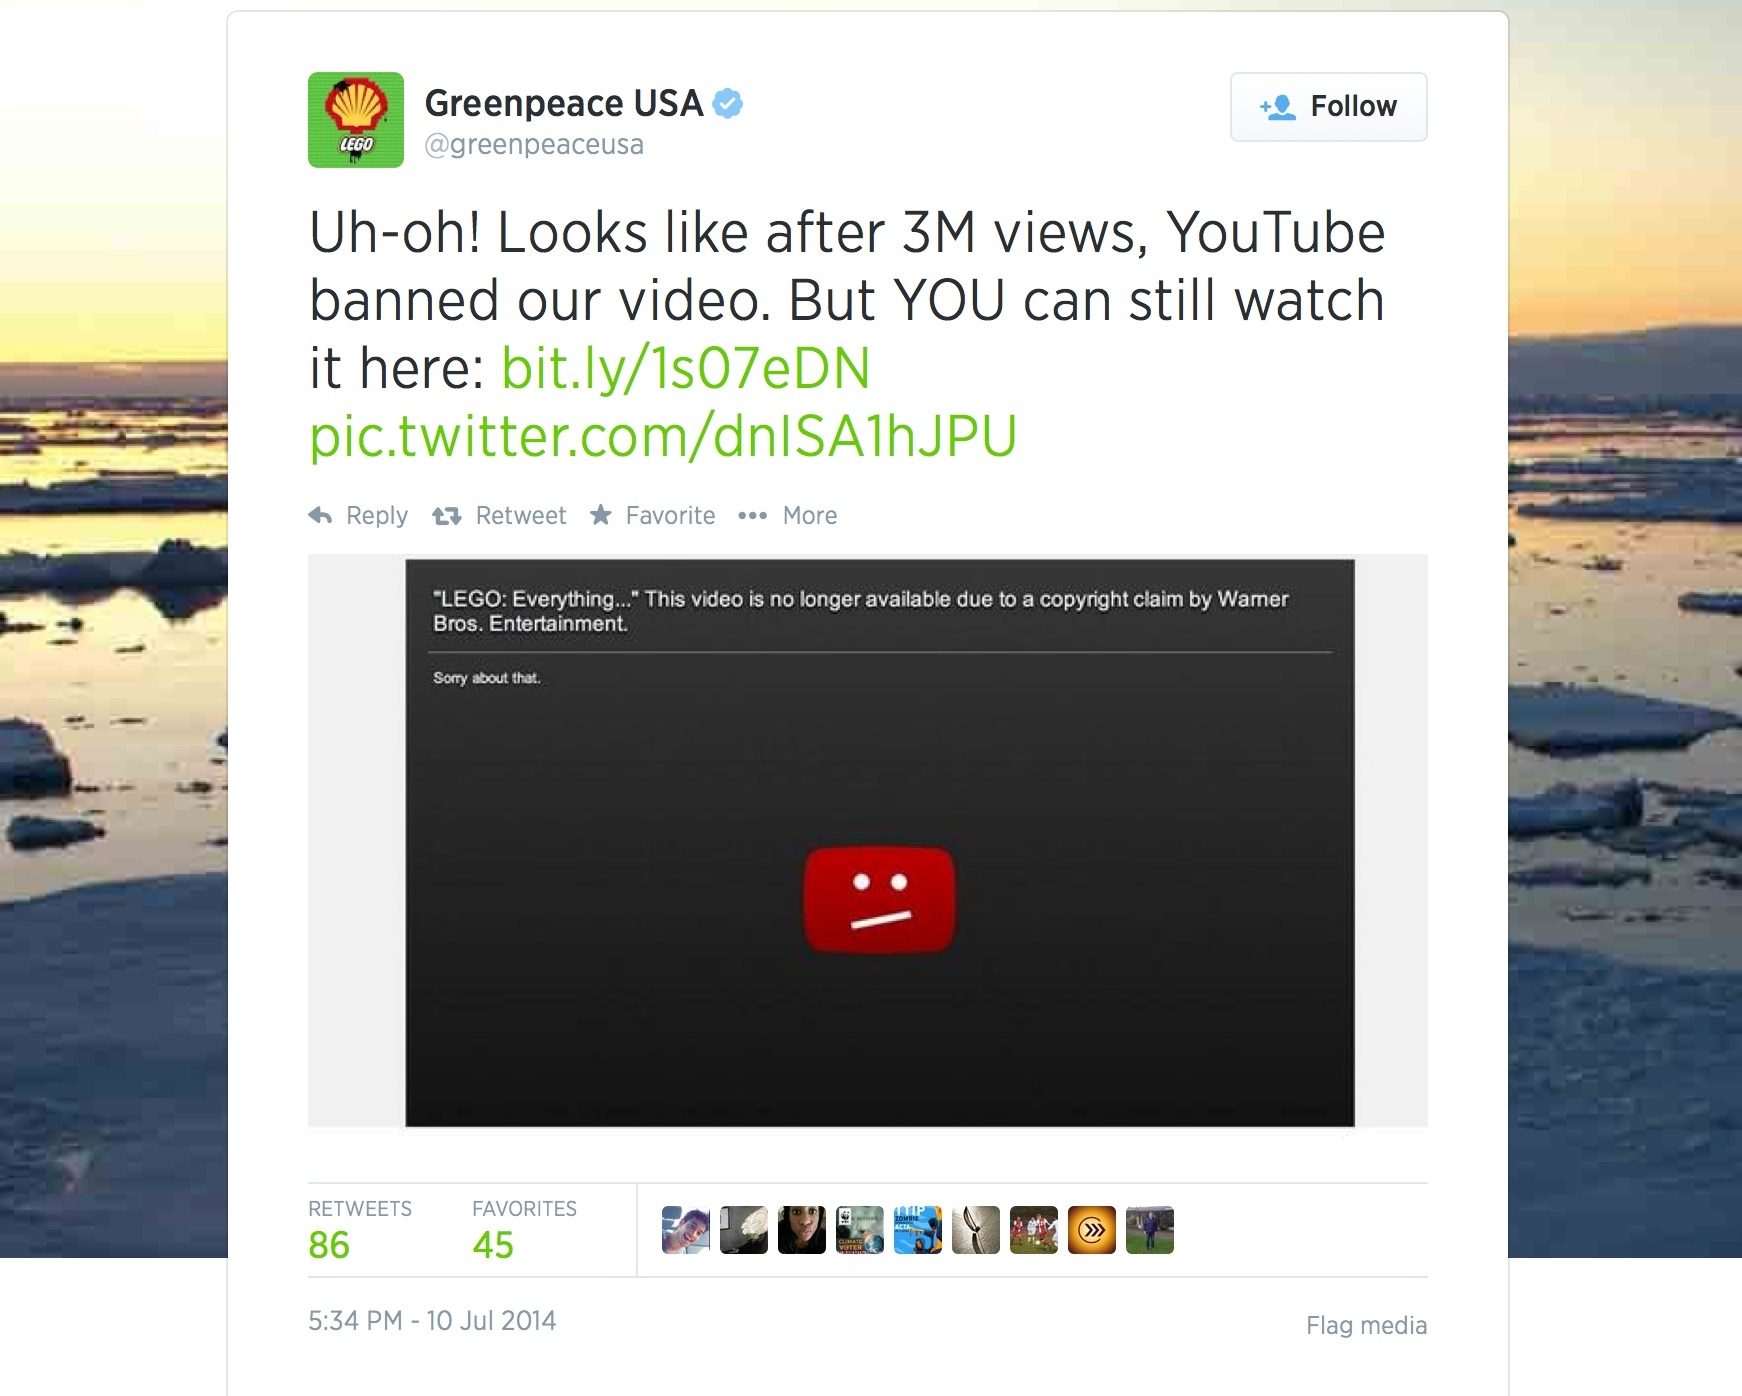The height and width of the screenshot is (1396, 1742).
Task: Click the Reply arrow icon
Action: point(320,515)
